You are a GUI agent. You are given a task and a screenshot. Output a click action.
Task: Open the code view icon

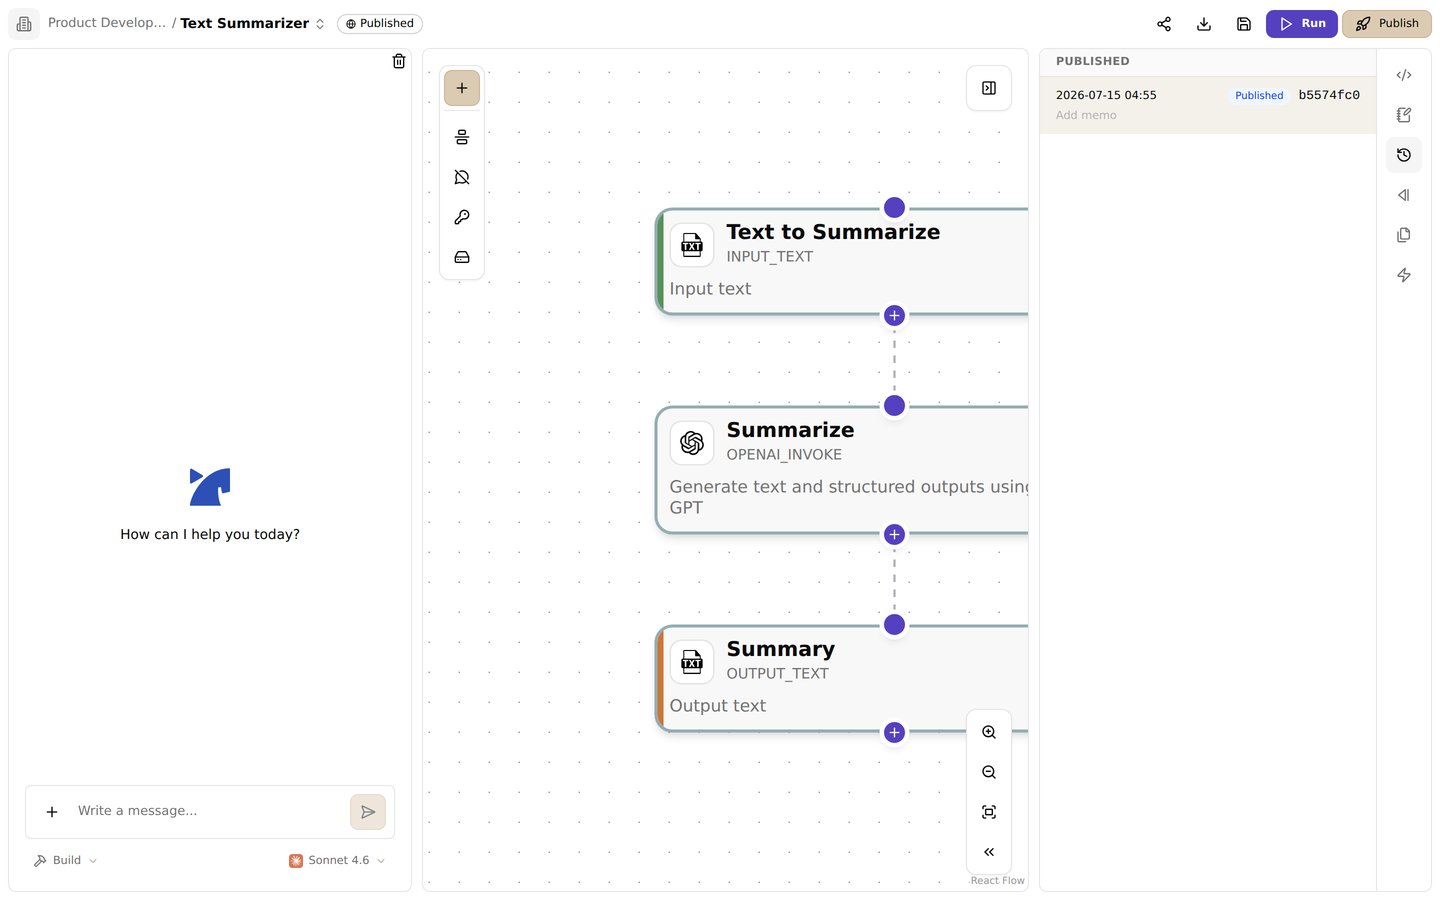tap(1404, 75)
